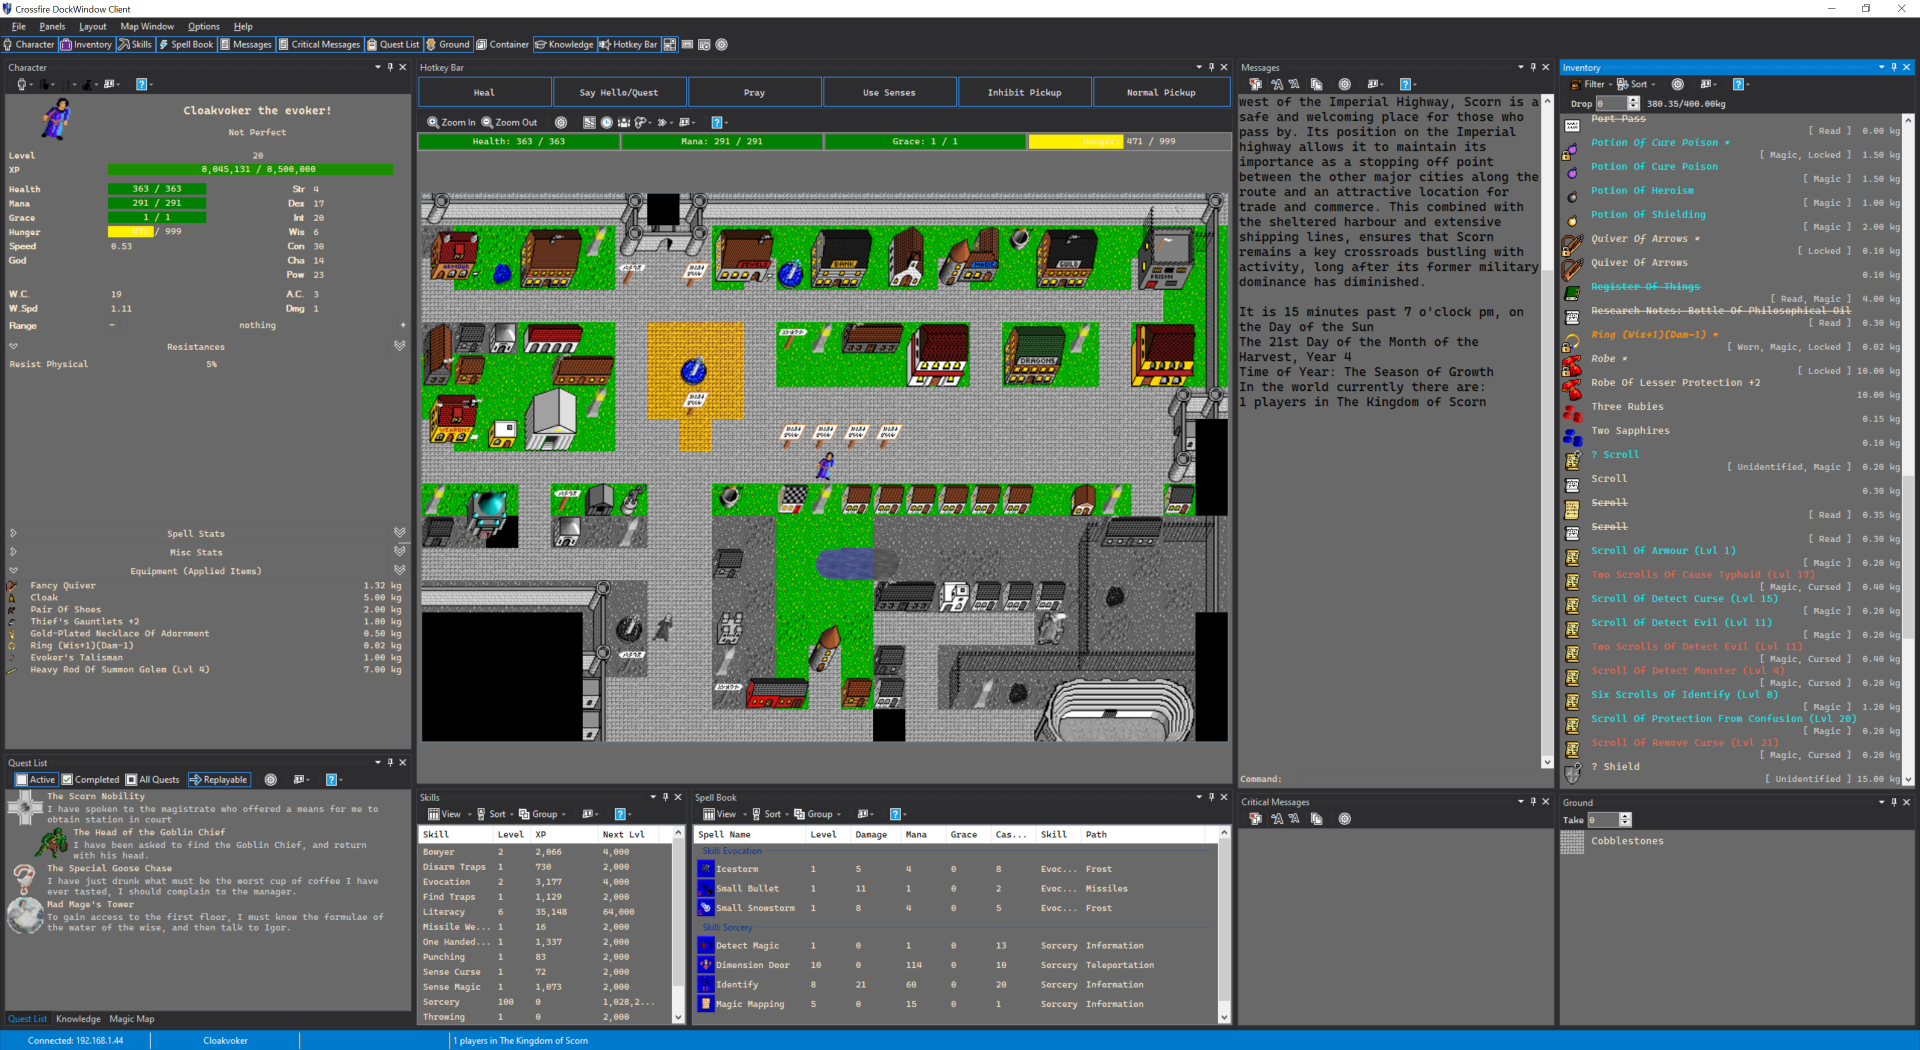The height and width of the screenshot is (1050, 1920).
Task: Click the Drop quantity input field
Action: pos(1611,103)
